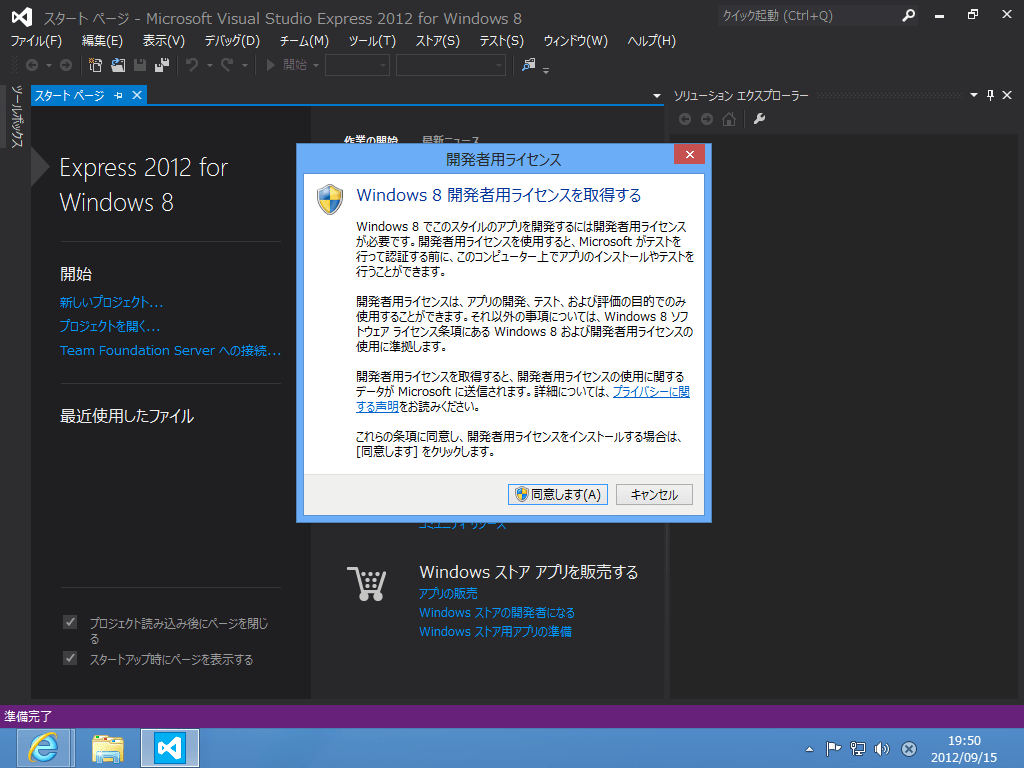
Task: Click Solution Explorer home icon
Action: [x=729, y=119]
